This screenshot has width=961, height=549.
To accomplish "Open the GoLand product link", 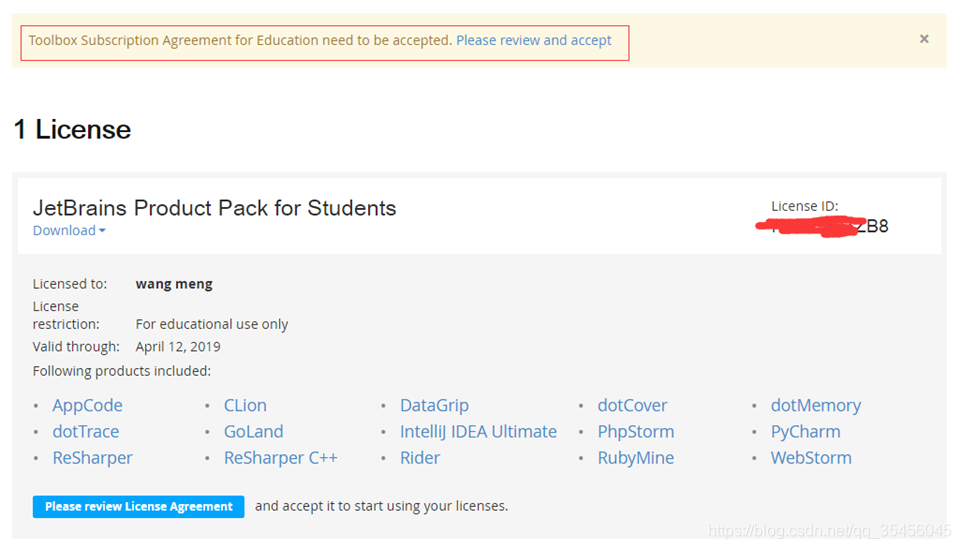I will point(253,431).
